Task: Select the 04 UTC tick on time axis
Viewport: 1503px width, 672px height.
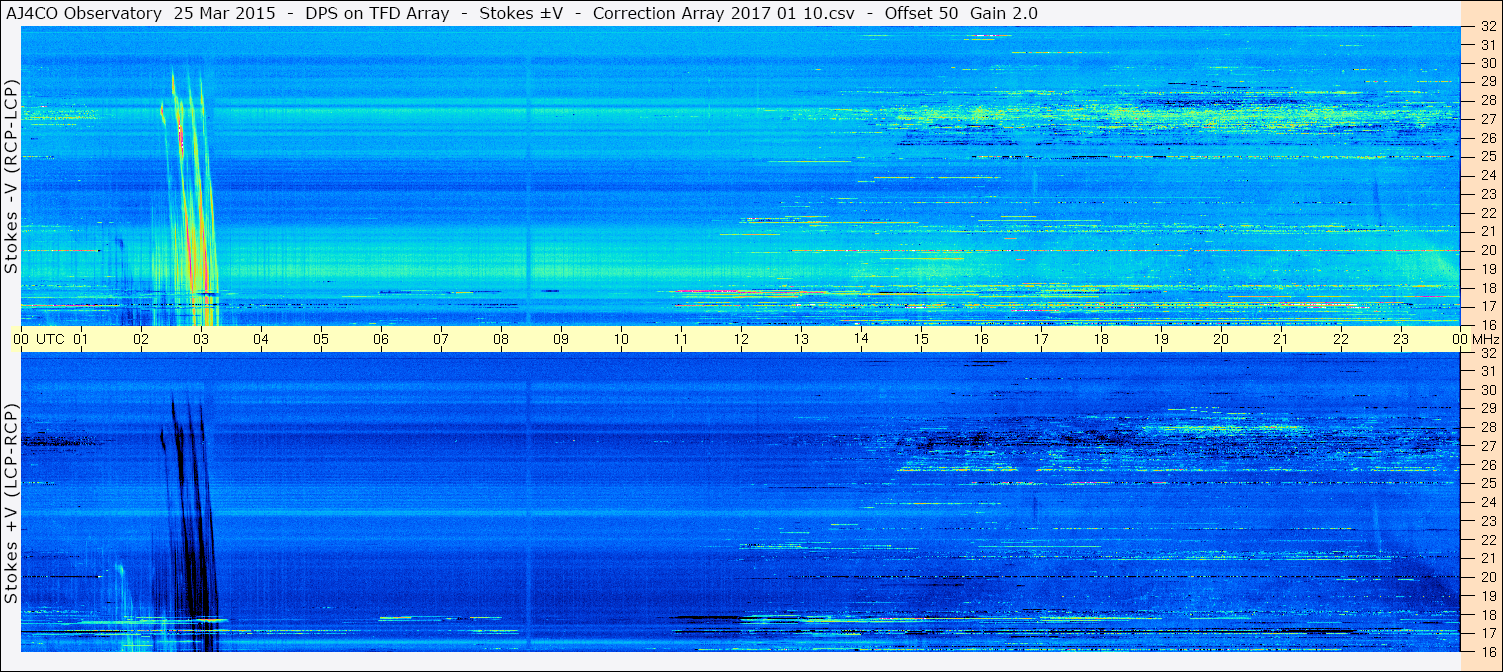Action: [261, 339]
